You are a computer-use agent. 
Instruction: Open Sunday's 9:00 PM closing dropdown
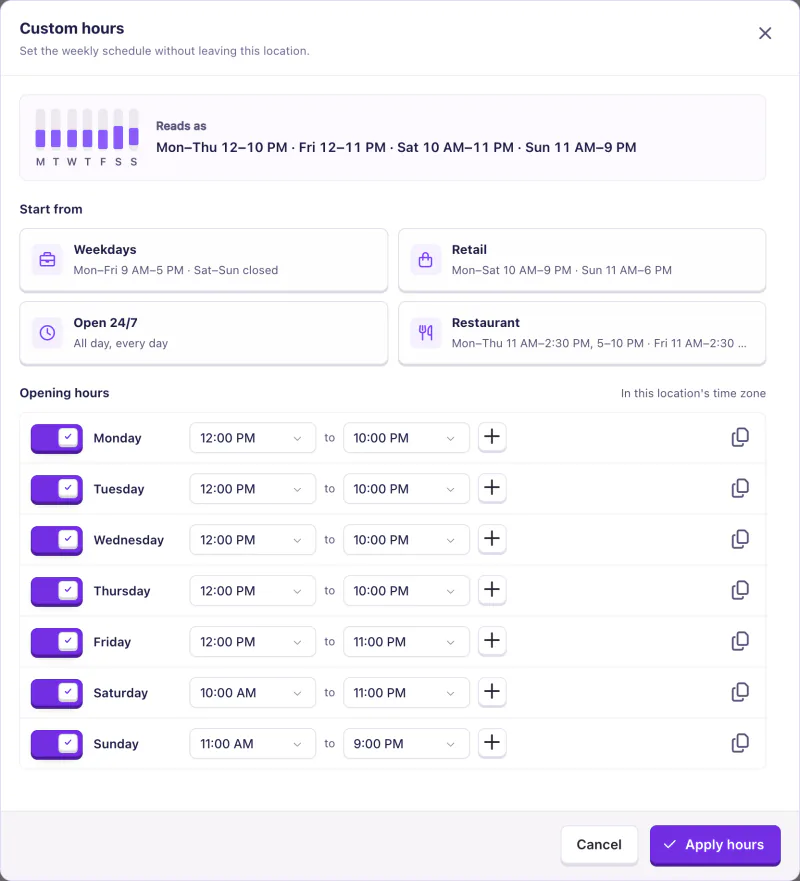pyautogui.click(x=406, y=744)
